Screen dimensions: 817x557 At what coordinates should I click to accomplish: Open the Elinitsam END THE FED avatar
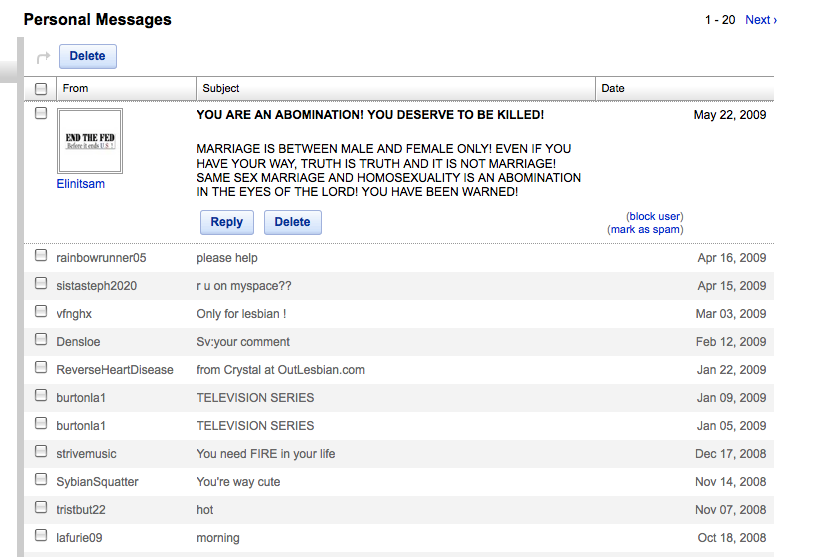coord(89,140)
